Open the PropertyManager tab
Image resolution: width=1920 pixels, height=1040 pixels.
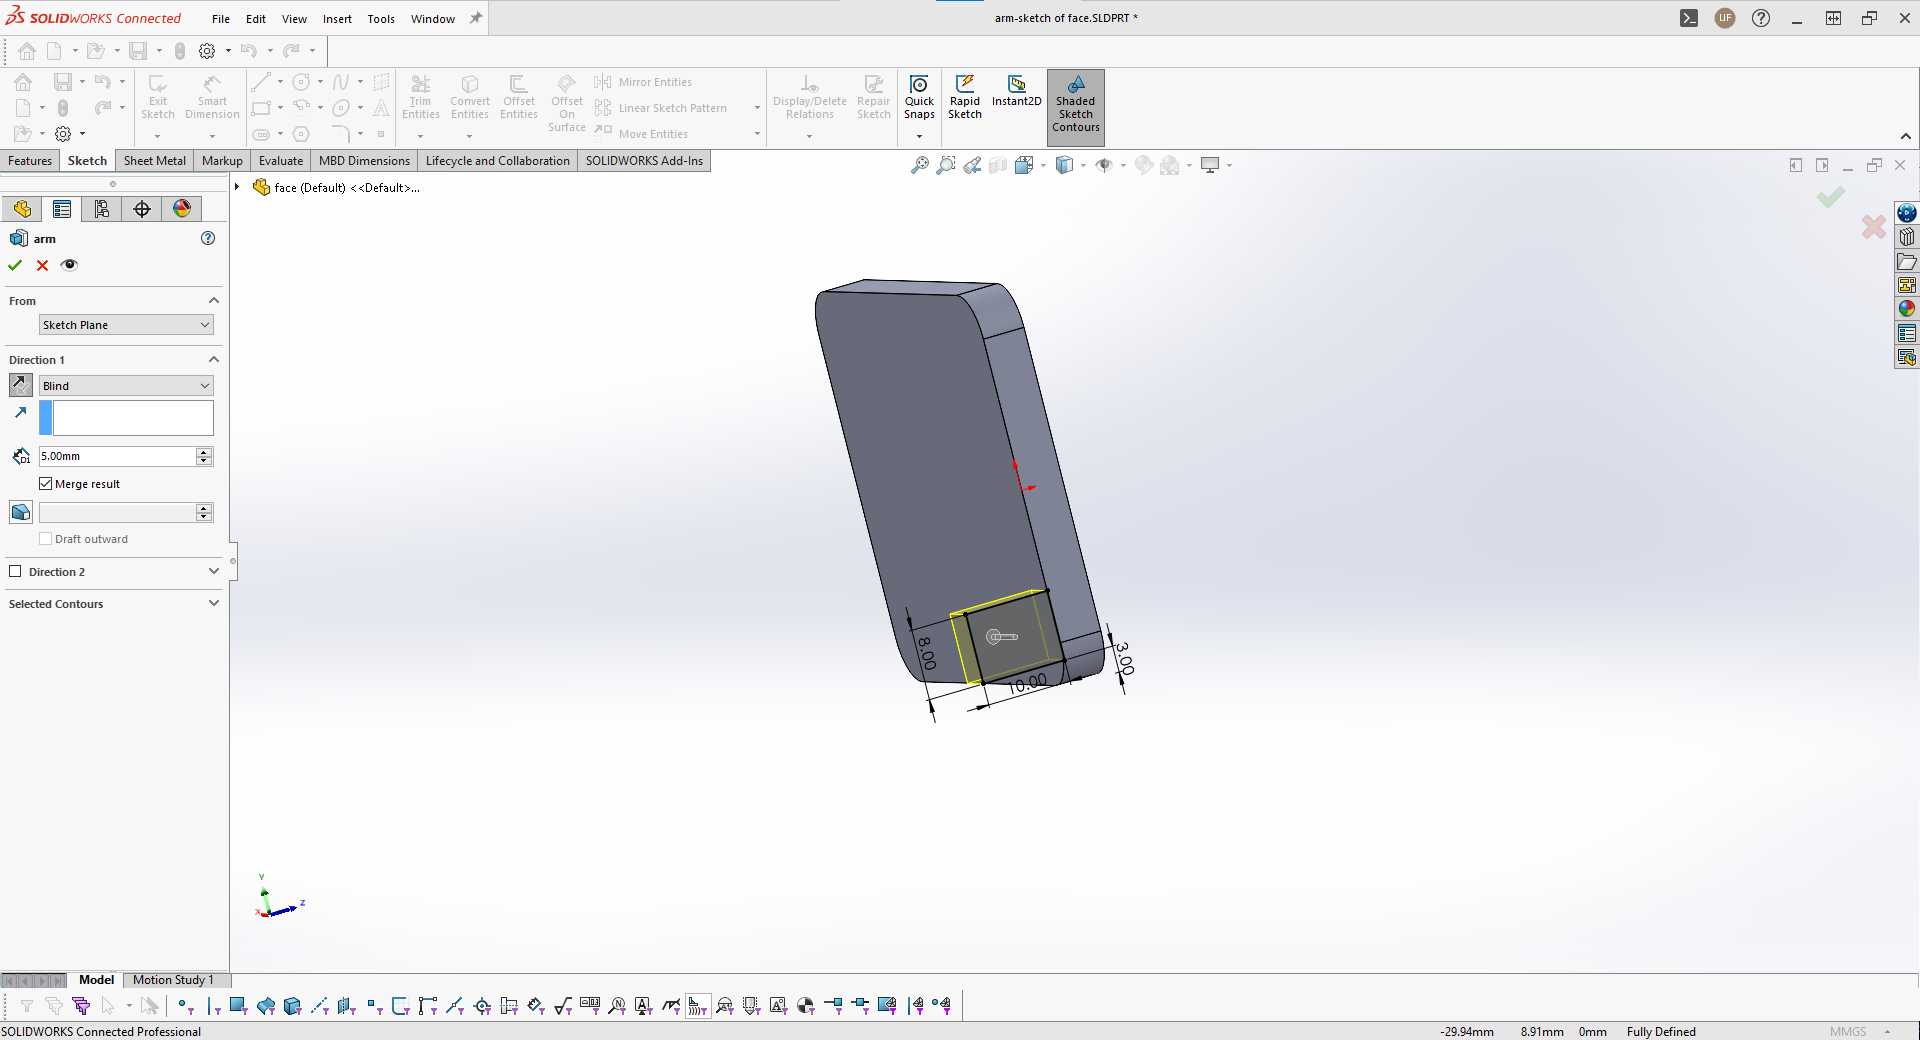(62, 208)
